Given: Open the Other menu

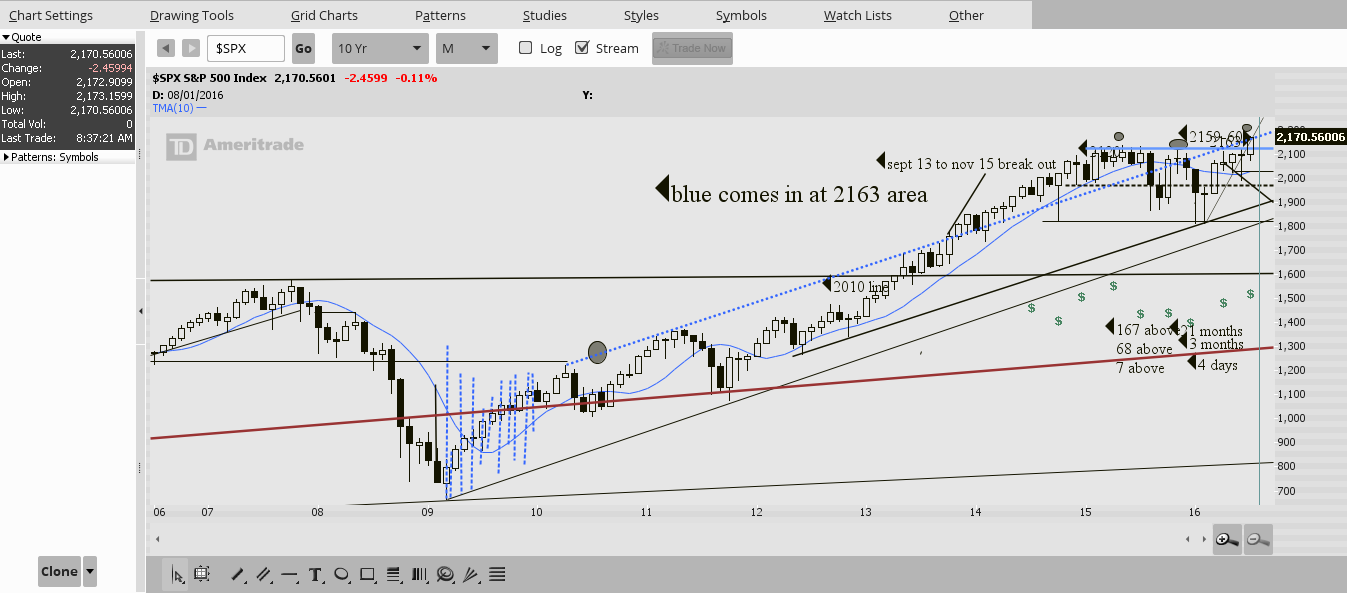Looking at the screenshot, I should point(966,15).
